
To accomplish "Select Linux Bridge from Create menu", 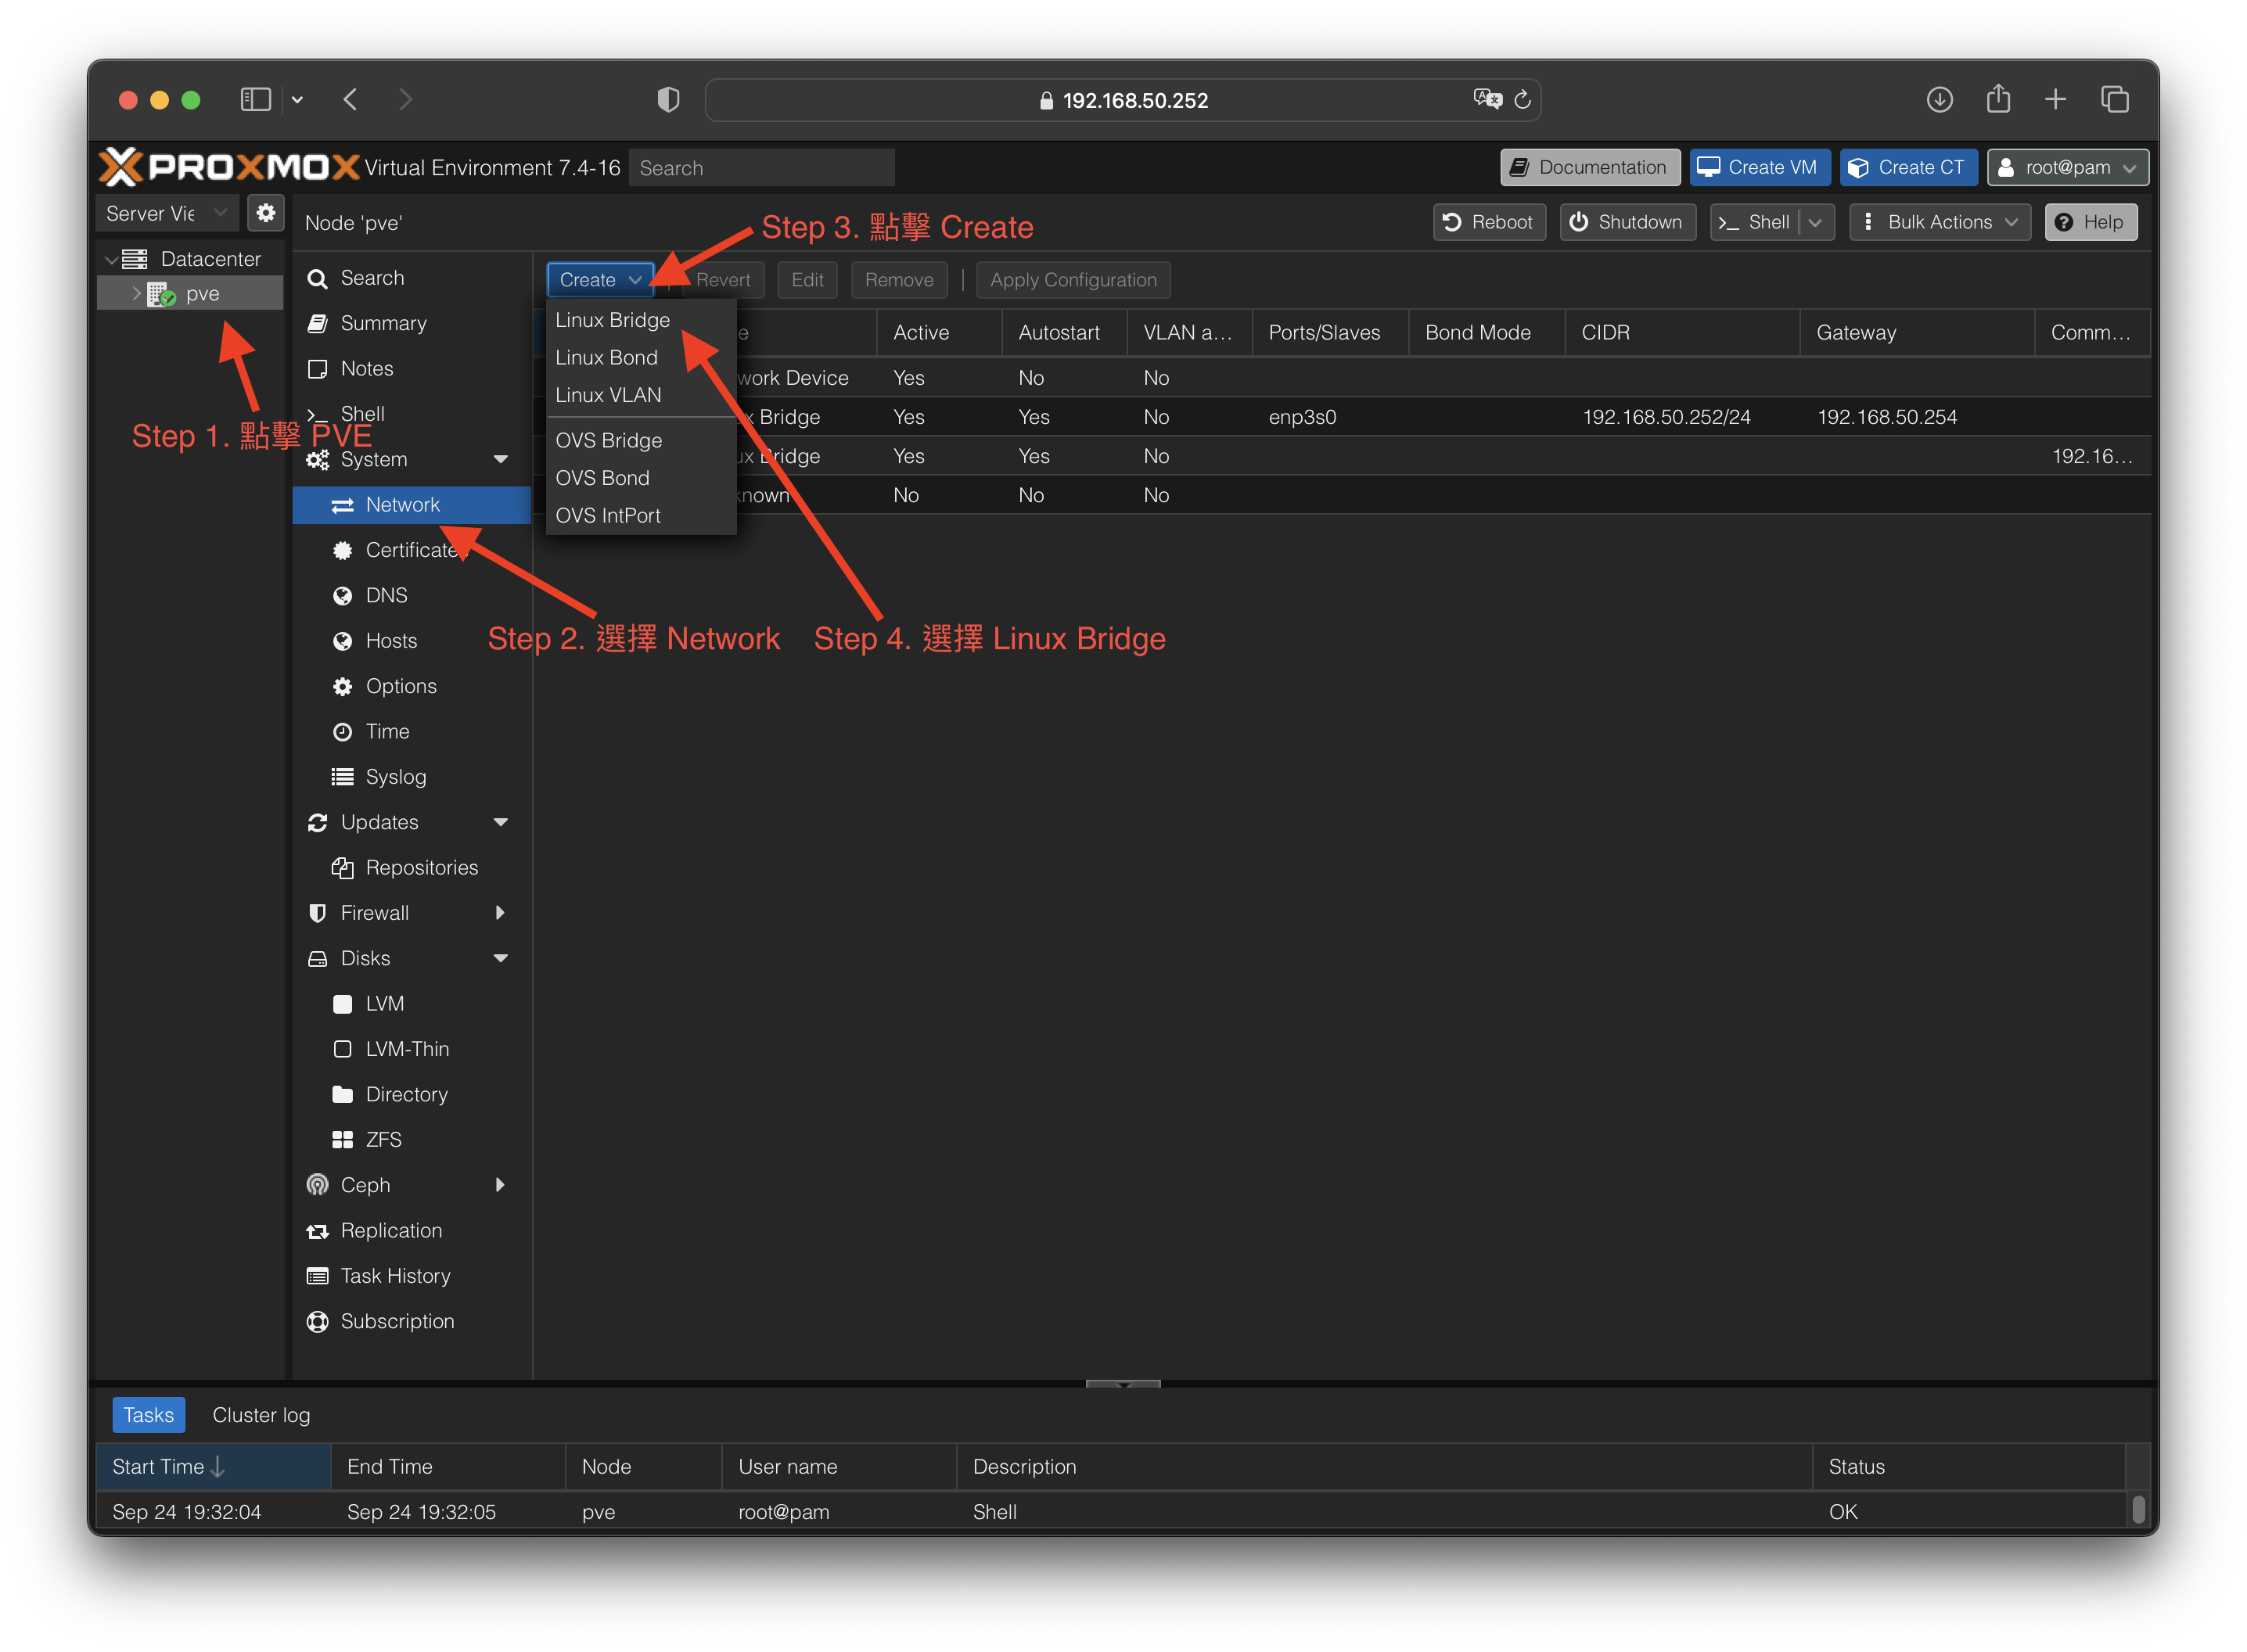I will [x=612, y=320].
